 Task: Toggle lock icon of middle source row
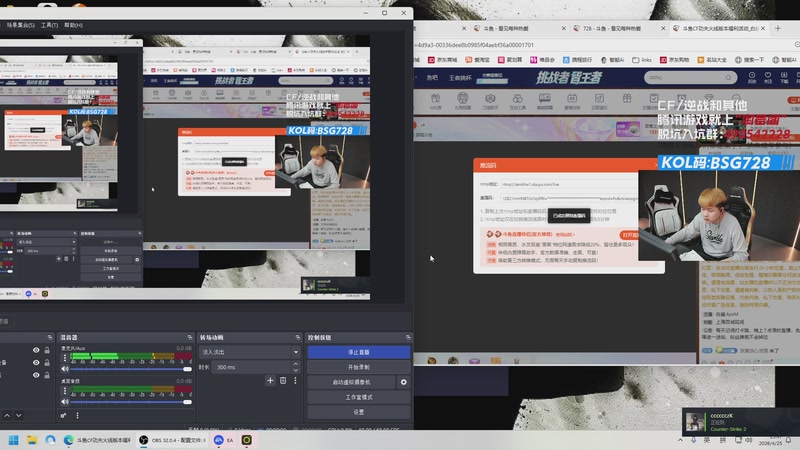pyautogui.click(x=47, y=362)
